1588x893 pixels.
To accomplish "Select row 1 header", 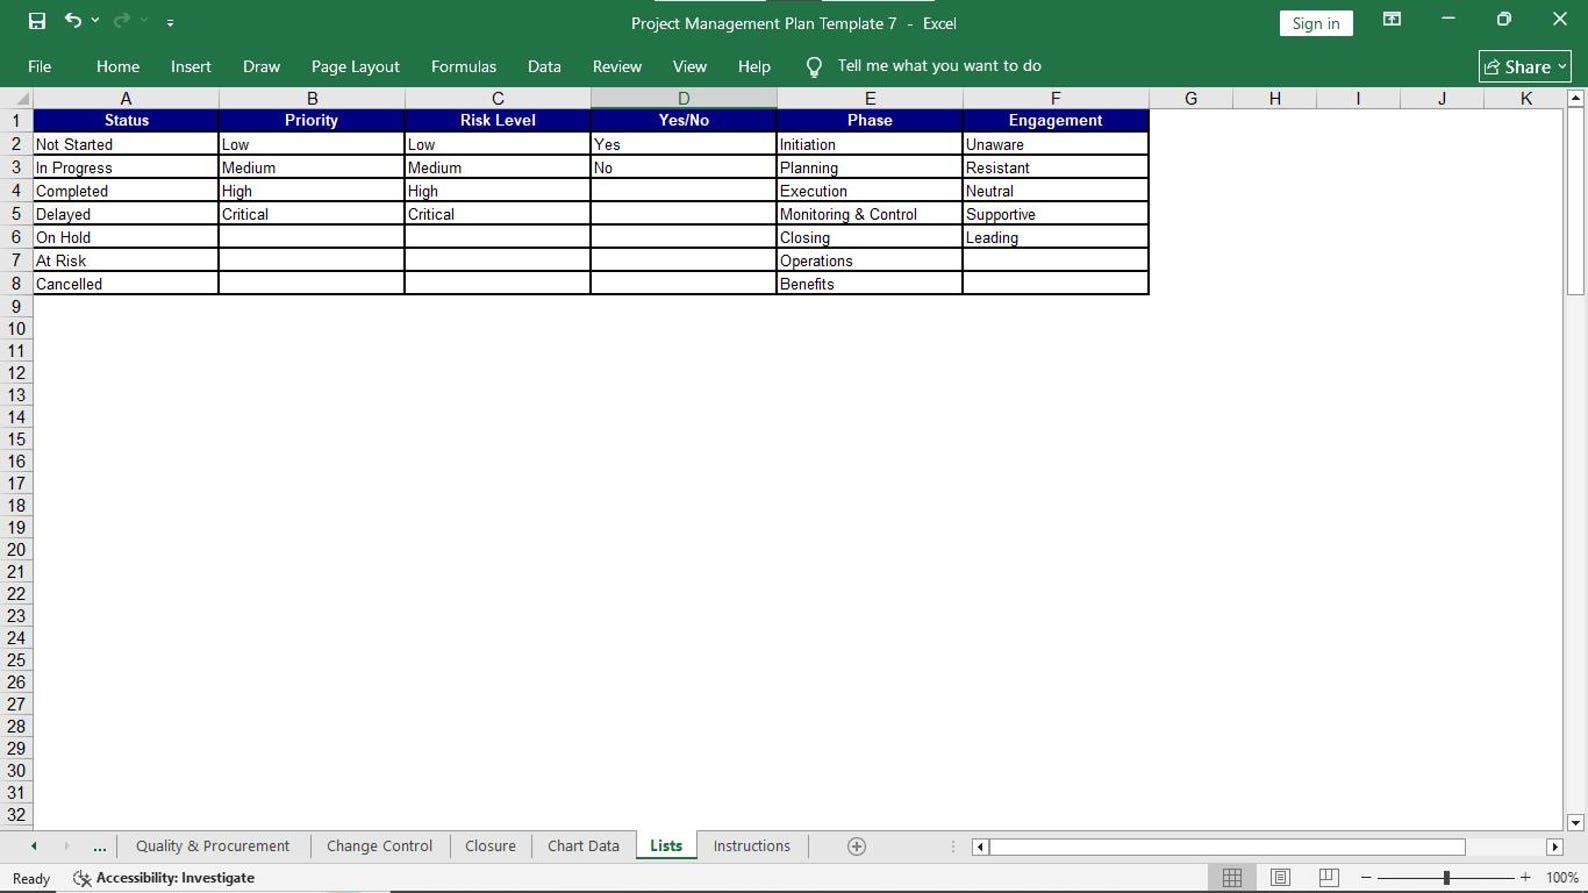I will click(x=16, y=120).
